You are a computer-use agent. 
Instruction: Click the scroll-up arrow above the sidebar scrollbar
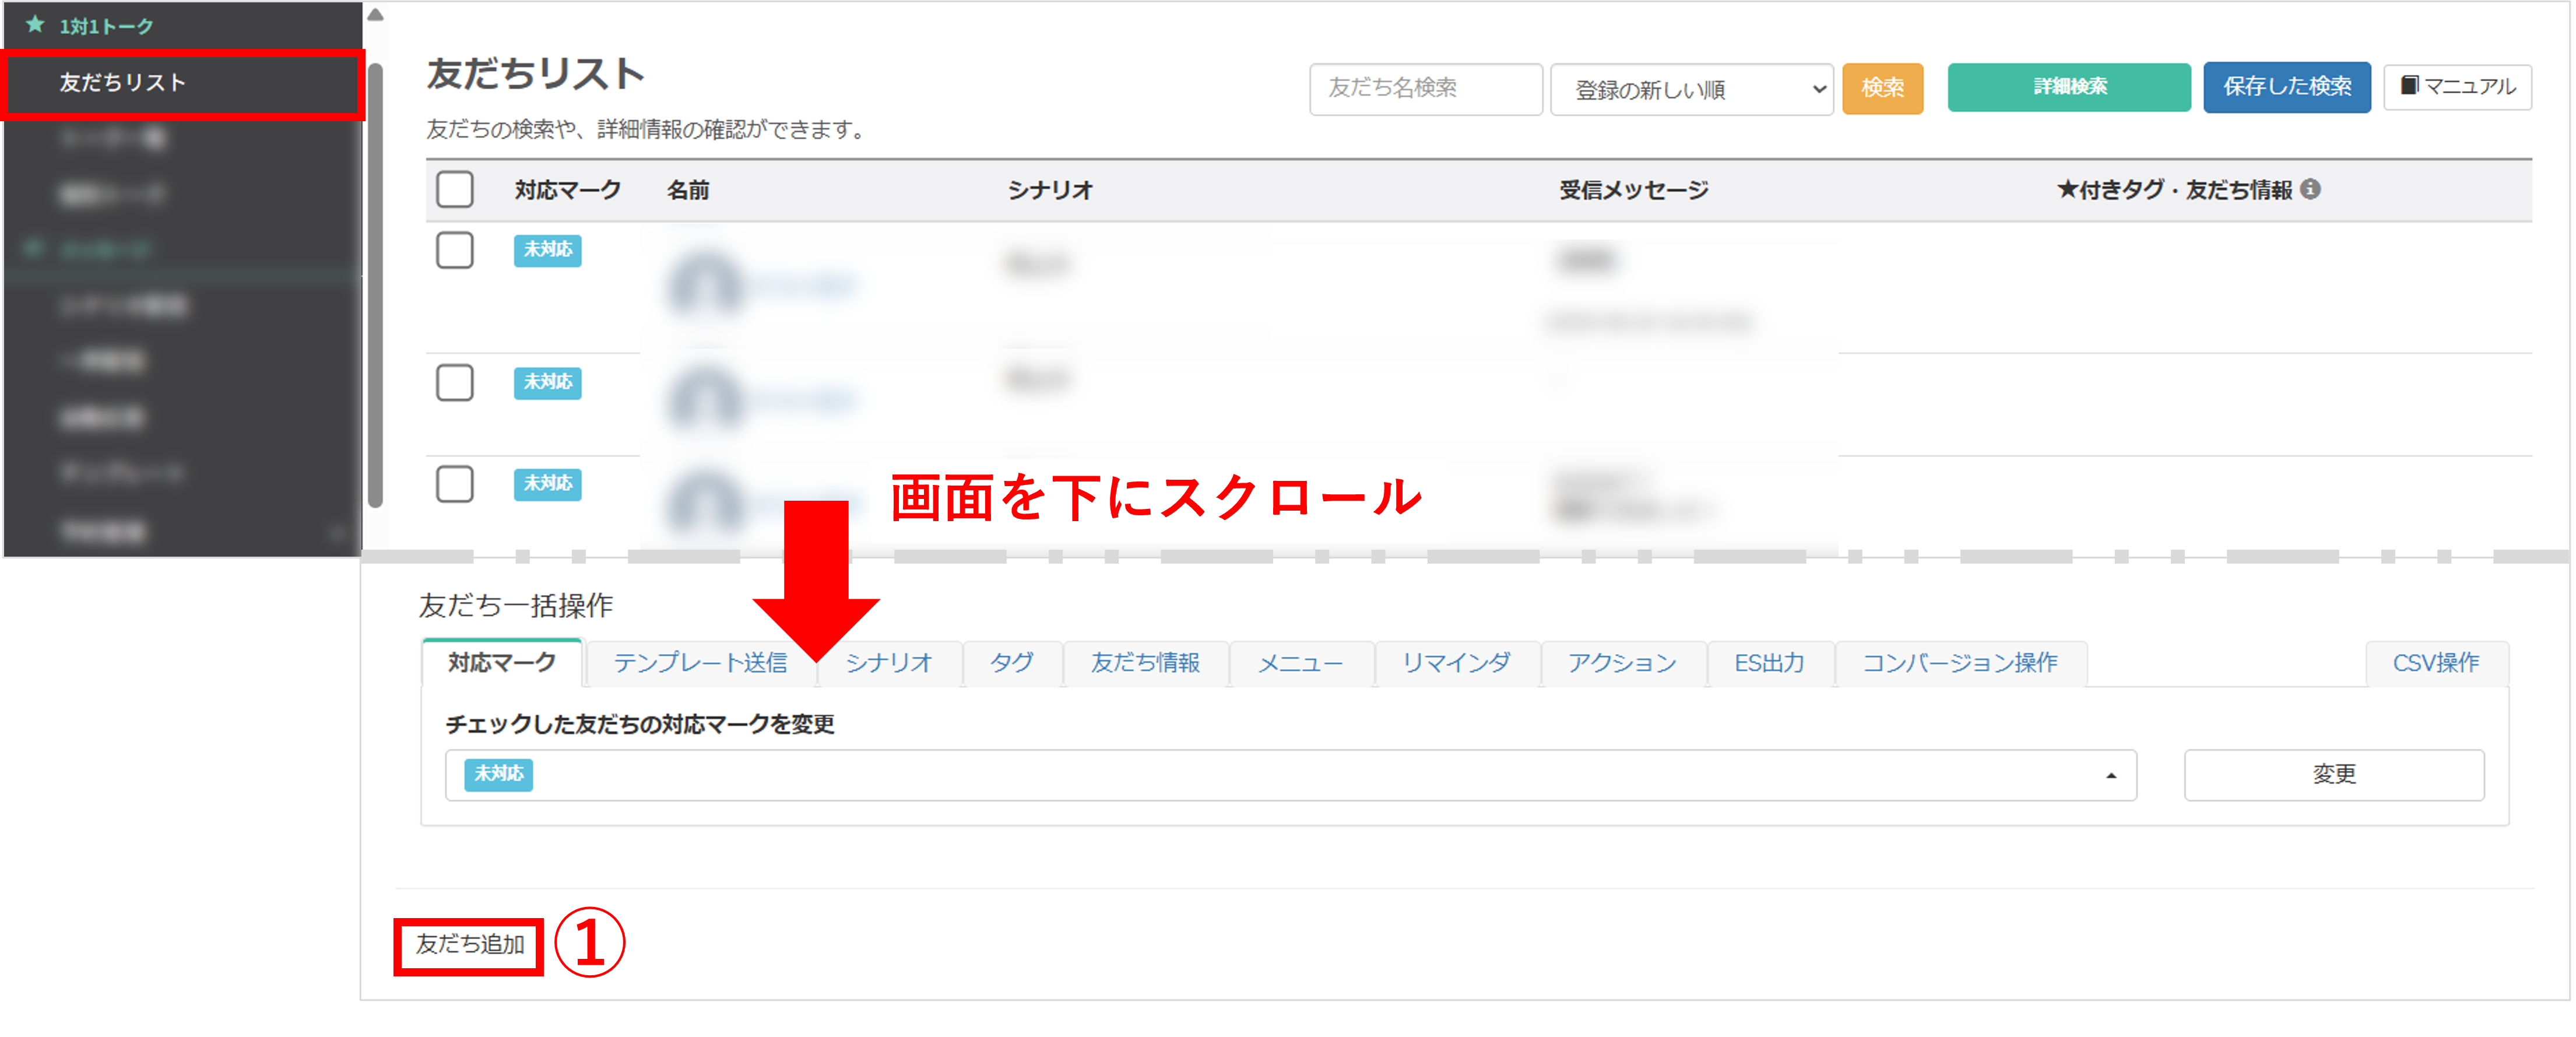tap(375, 15)
